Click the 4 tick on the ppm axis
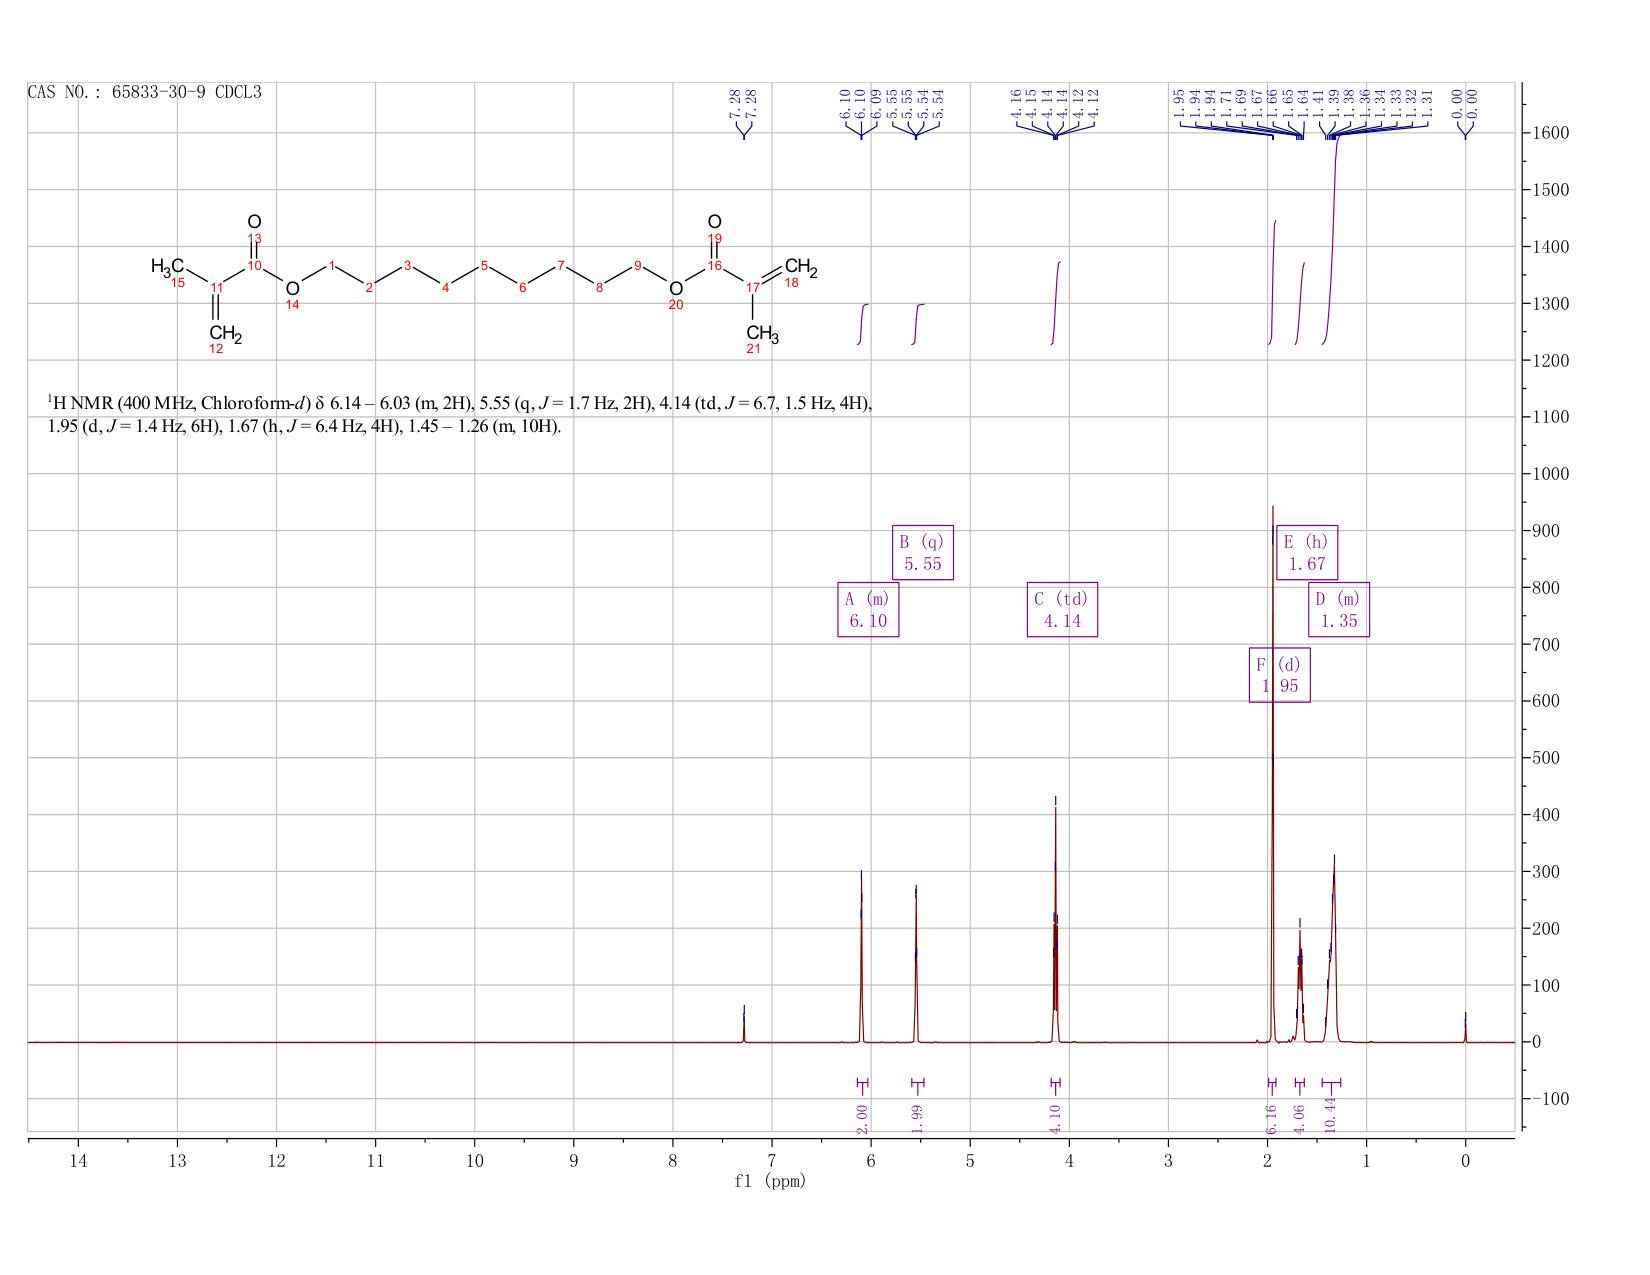 tap(1069, 1160)
